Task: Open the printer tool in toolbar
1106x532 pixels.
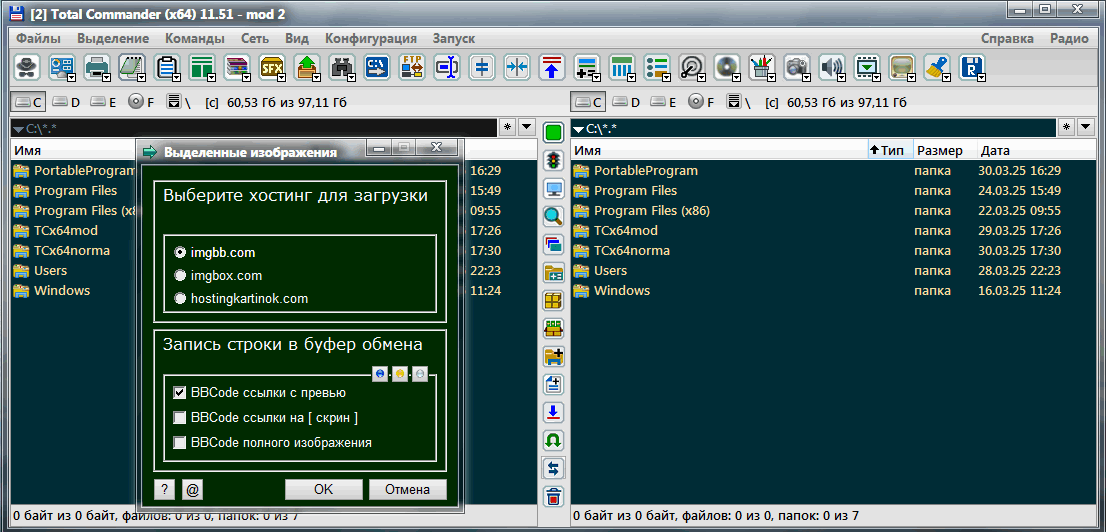Action: (x=97, y=67)
